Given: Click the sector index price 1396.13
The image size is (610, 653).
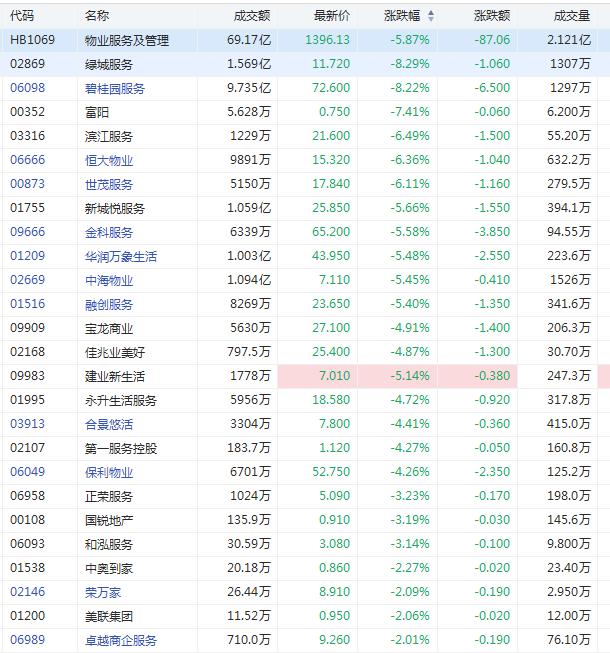Looking at the screenshot, I should click(x=328, y=40).
